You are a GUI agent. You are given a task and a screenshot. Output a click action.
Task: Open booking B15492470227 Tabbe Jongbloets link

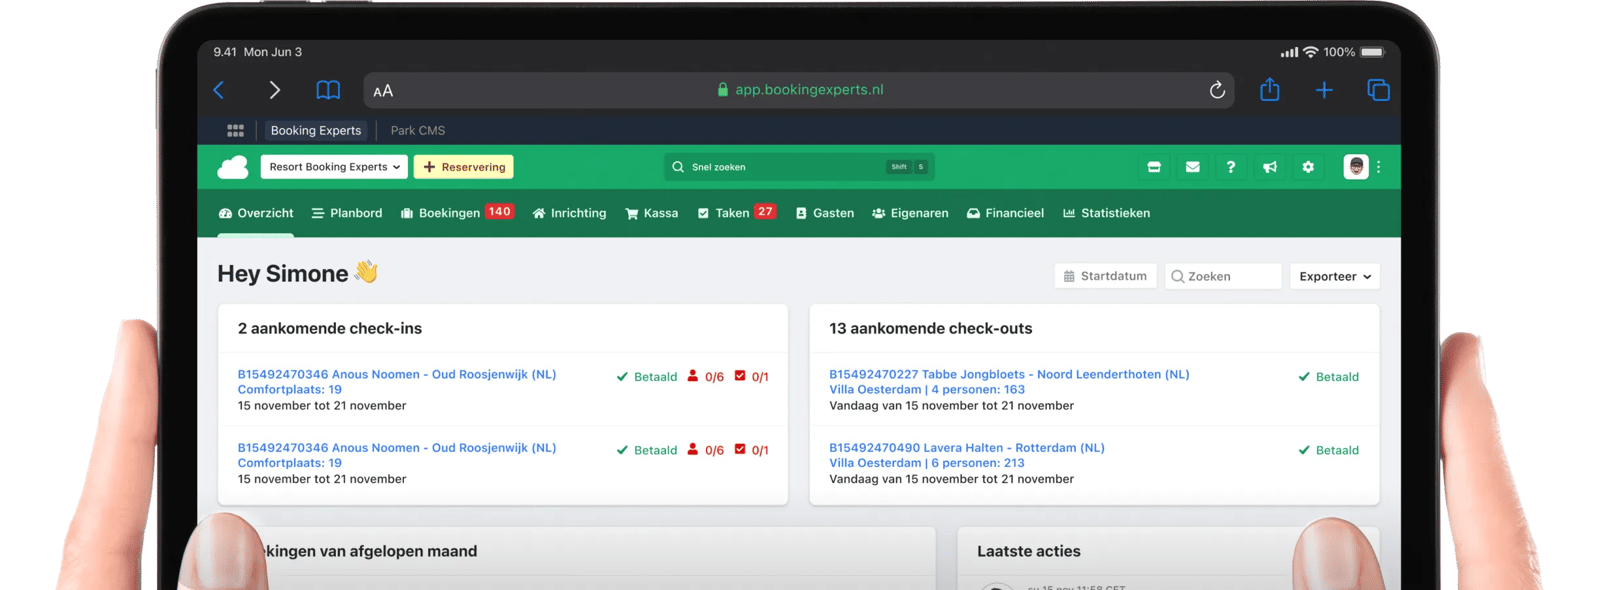click(x=1009, y=374)
